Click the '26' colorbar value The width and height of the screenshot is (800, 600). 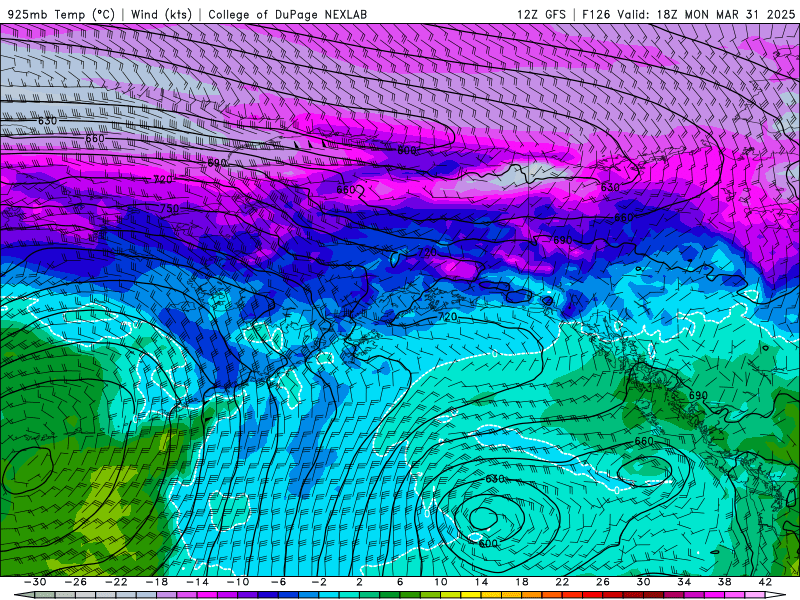[x=603, y=582]
